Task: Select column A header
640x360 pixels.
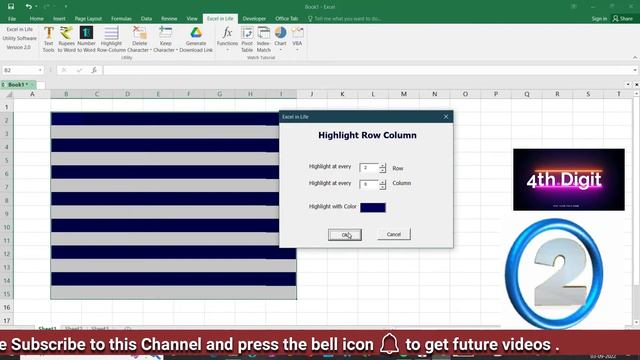Action: click(x=32, y=94)
